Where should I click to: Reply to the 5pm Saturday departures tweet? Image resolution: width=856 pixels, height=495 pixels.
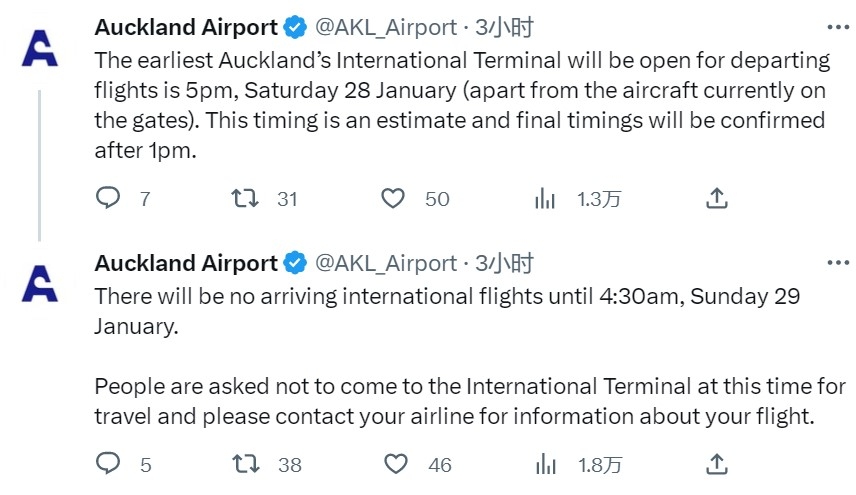click(109, 199)
